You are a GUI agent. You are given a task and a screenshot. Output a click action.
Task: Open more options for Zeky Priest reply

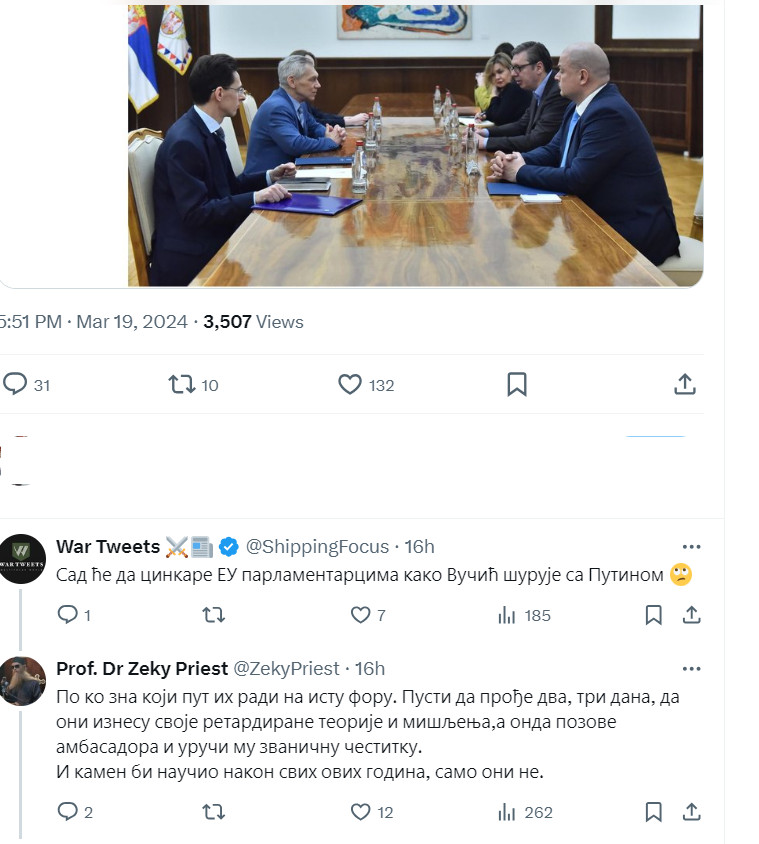click(x=691, y=668)
